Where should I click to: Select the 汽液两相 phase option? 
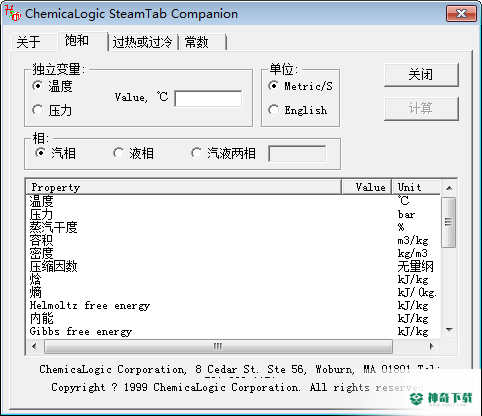coord(223,153)
